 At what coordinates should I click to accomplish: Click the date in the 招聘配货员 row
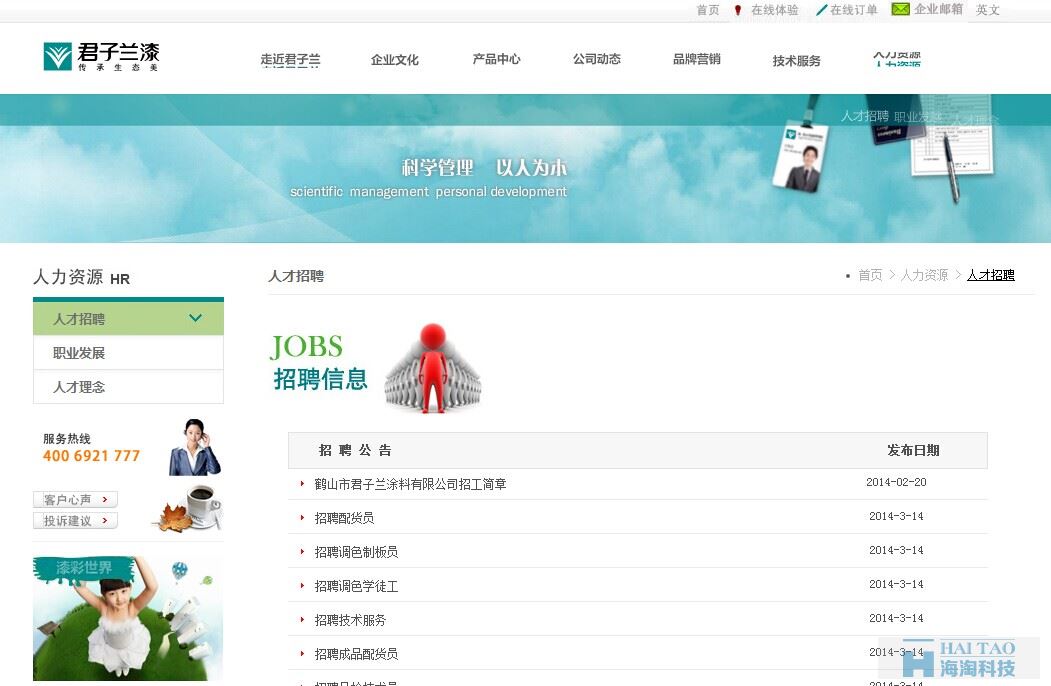896,516
